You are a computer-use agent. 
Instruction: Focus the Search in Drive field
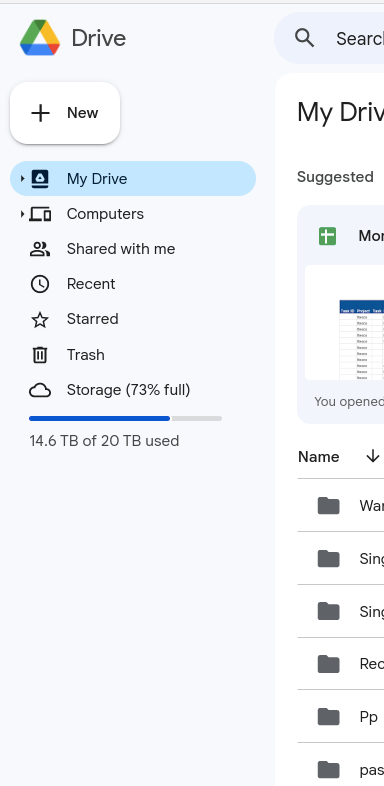329,38
